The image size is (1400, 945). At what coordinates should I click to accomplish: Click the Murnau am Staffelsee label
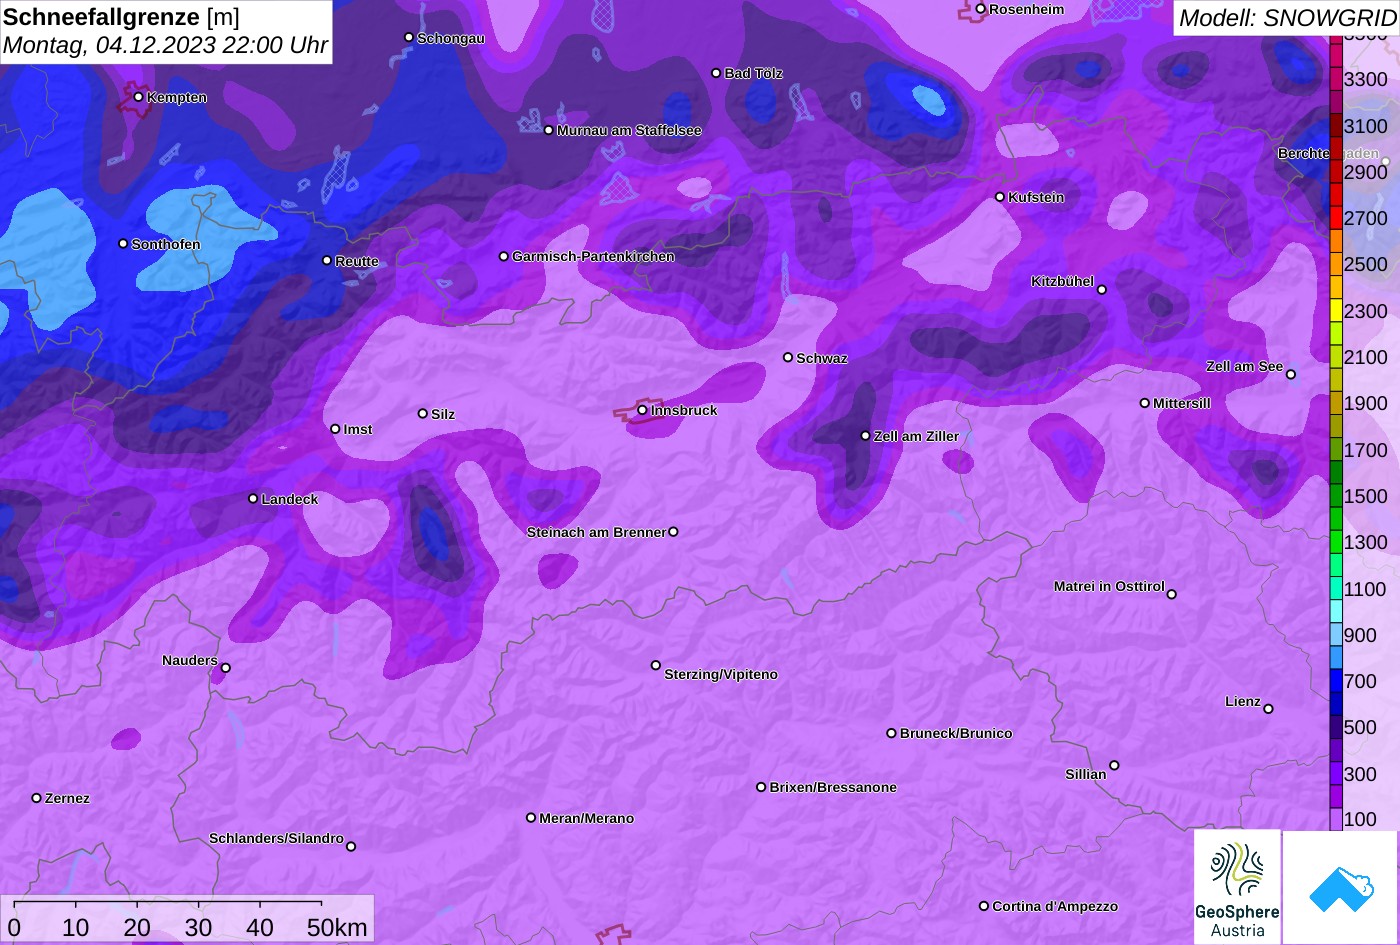[x=629, y=130]
